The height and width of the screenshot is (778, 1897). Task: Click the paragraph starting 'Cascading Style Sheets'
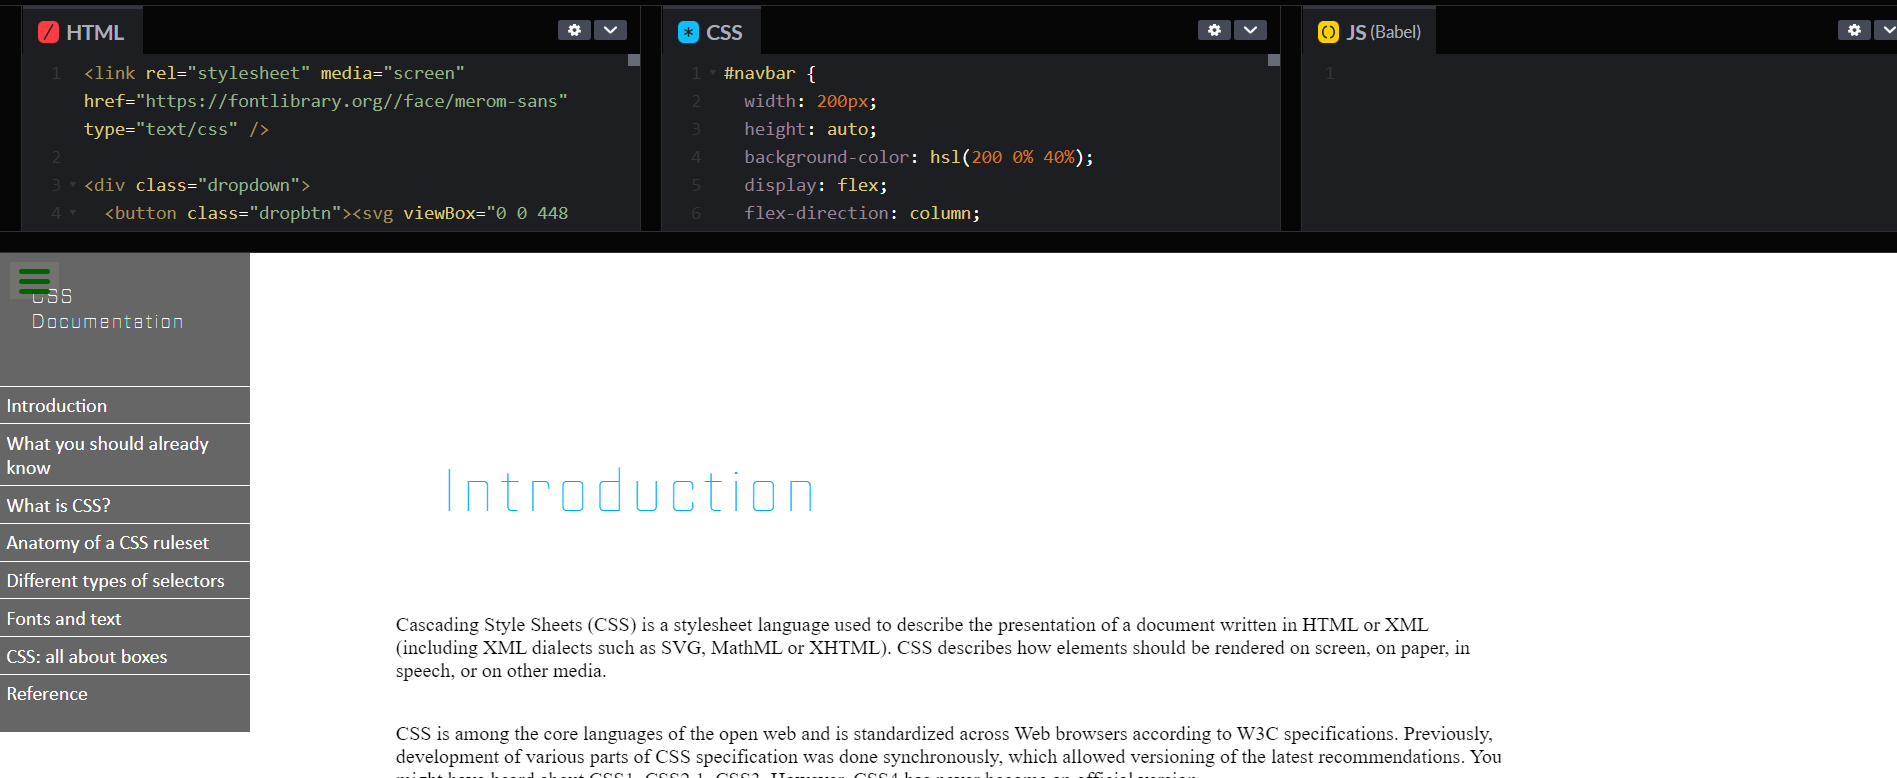933,648
